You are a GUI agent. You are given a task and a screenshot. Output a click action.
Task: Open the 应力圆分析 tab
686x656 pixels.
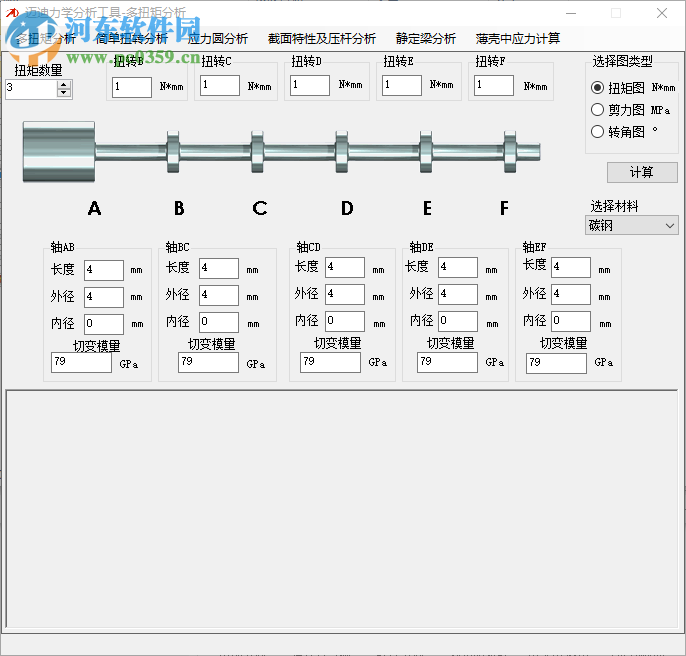coord(217,39)
